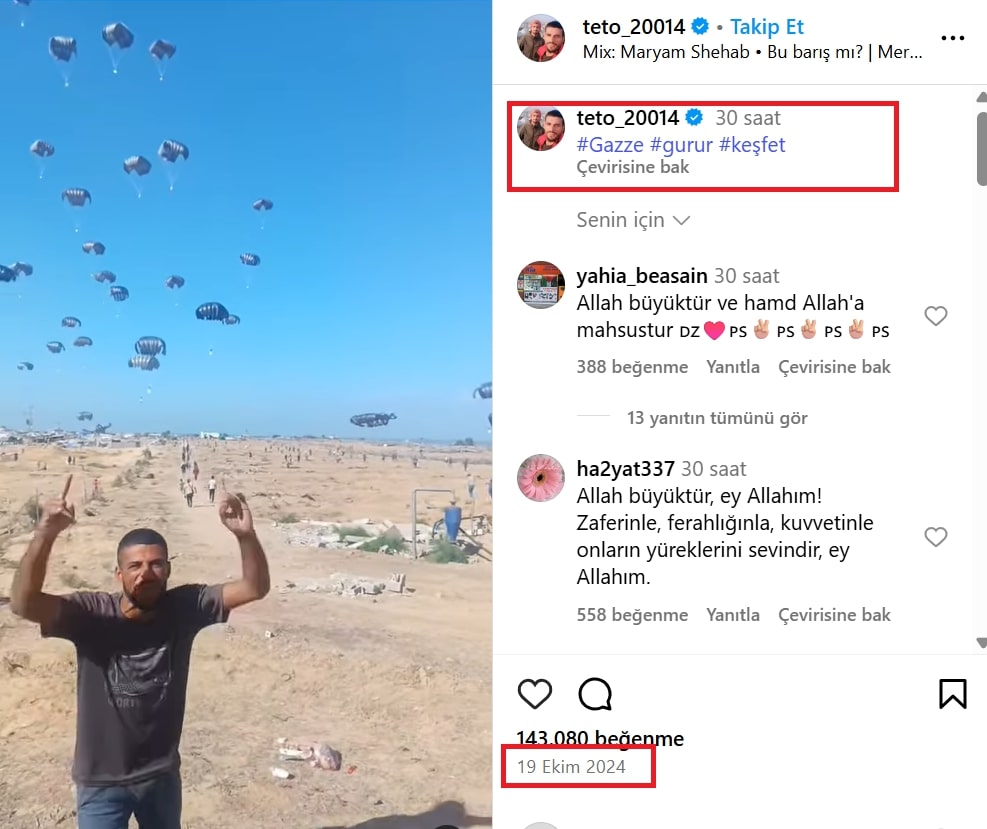This screenshot has height=829, width=987.
Task: Save post with bookmark icon
Action: tap(952, 694)
